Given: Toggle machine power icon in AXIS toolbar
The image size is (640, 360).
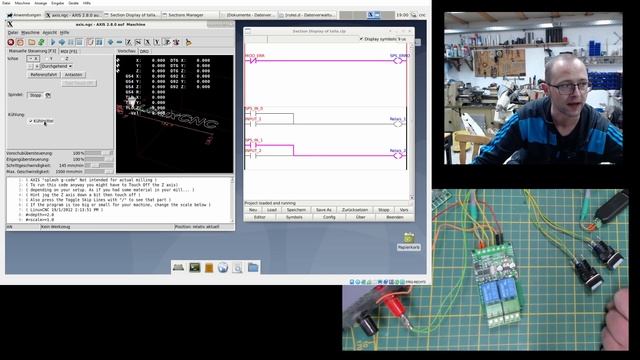Looking at the screenshot, I should 20,42.
